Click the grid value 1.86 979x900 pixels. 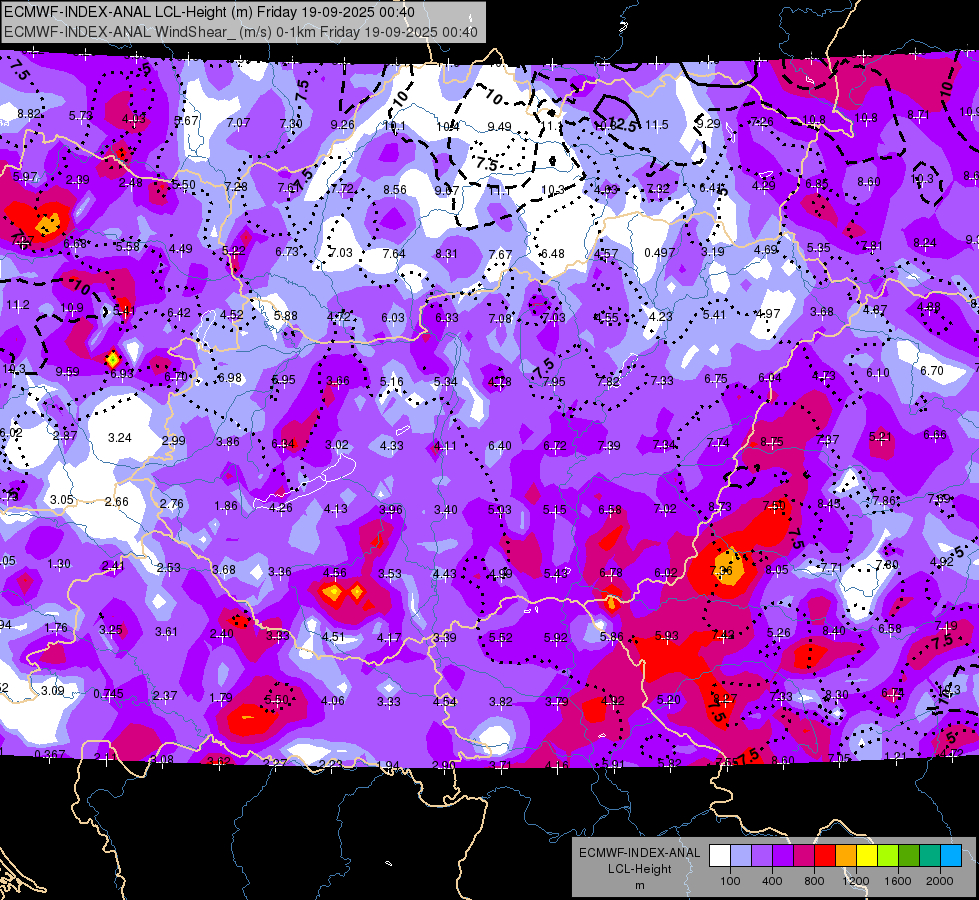225,506
